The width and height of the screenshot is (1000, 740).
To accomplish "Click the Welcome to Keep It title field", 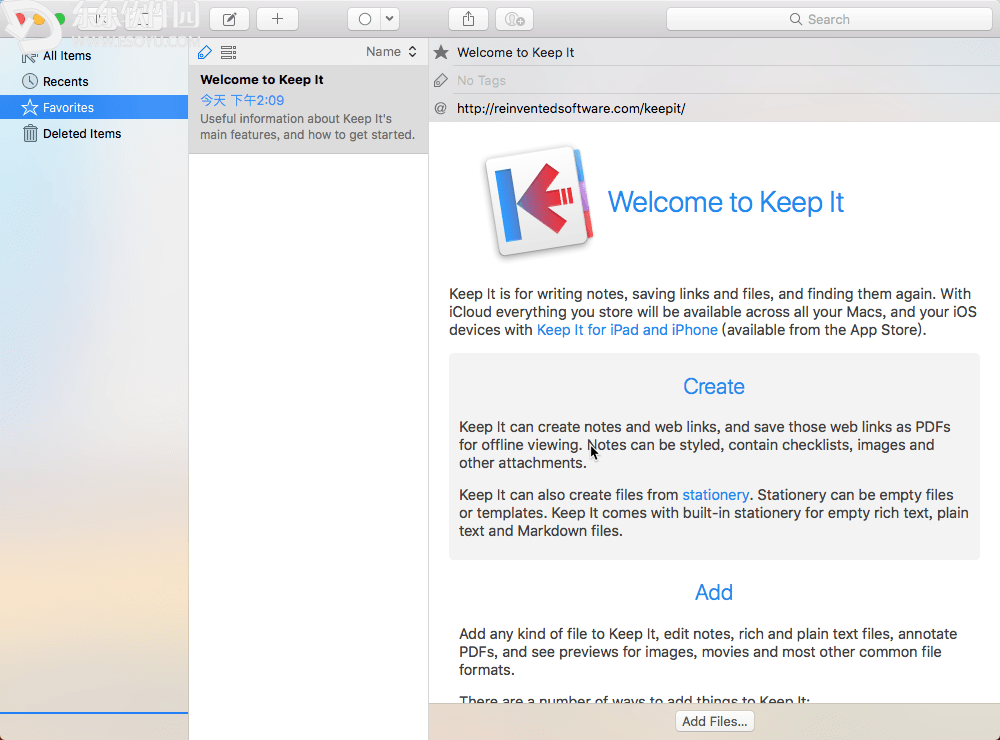I will (x=724, y=52).
